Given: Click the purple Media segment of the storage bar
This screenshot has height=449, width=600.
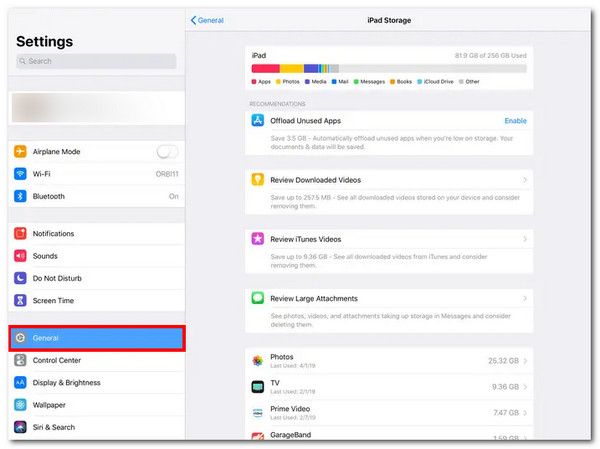Looking at the screenshot, I should 311,69.
